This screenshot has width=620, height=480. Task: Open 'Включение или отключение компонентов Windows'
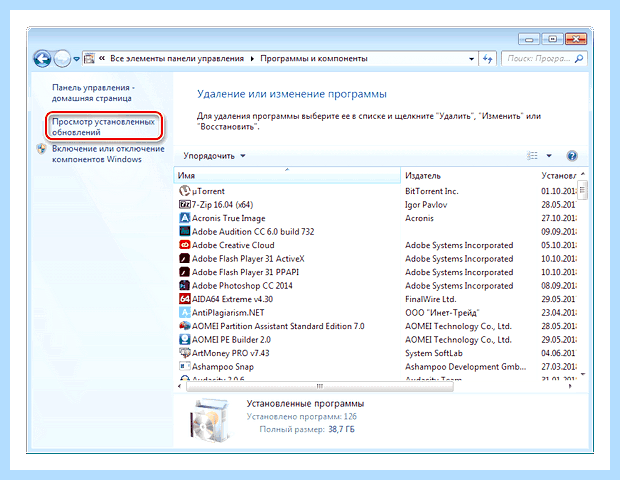(x=108, y=154)
